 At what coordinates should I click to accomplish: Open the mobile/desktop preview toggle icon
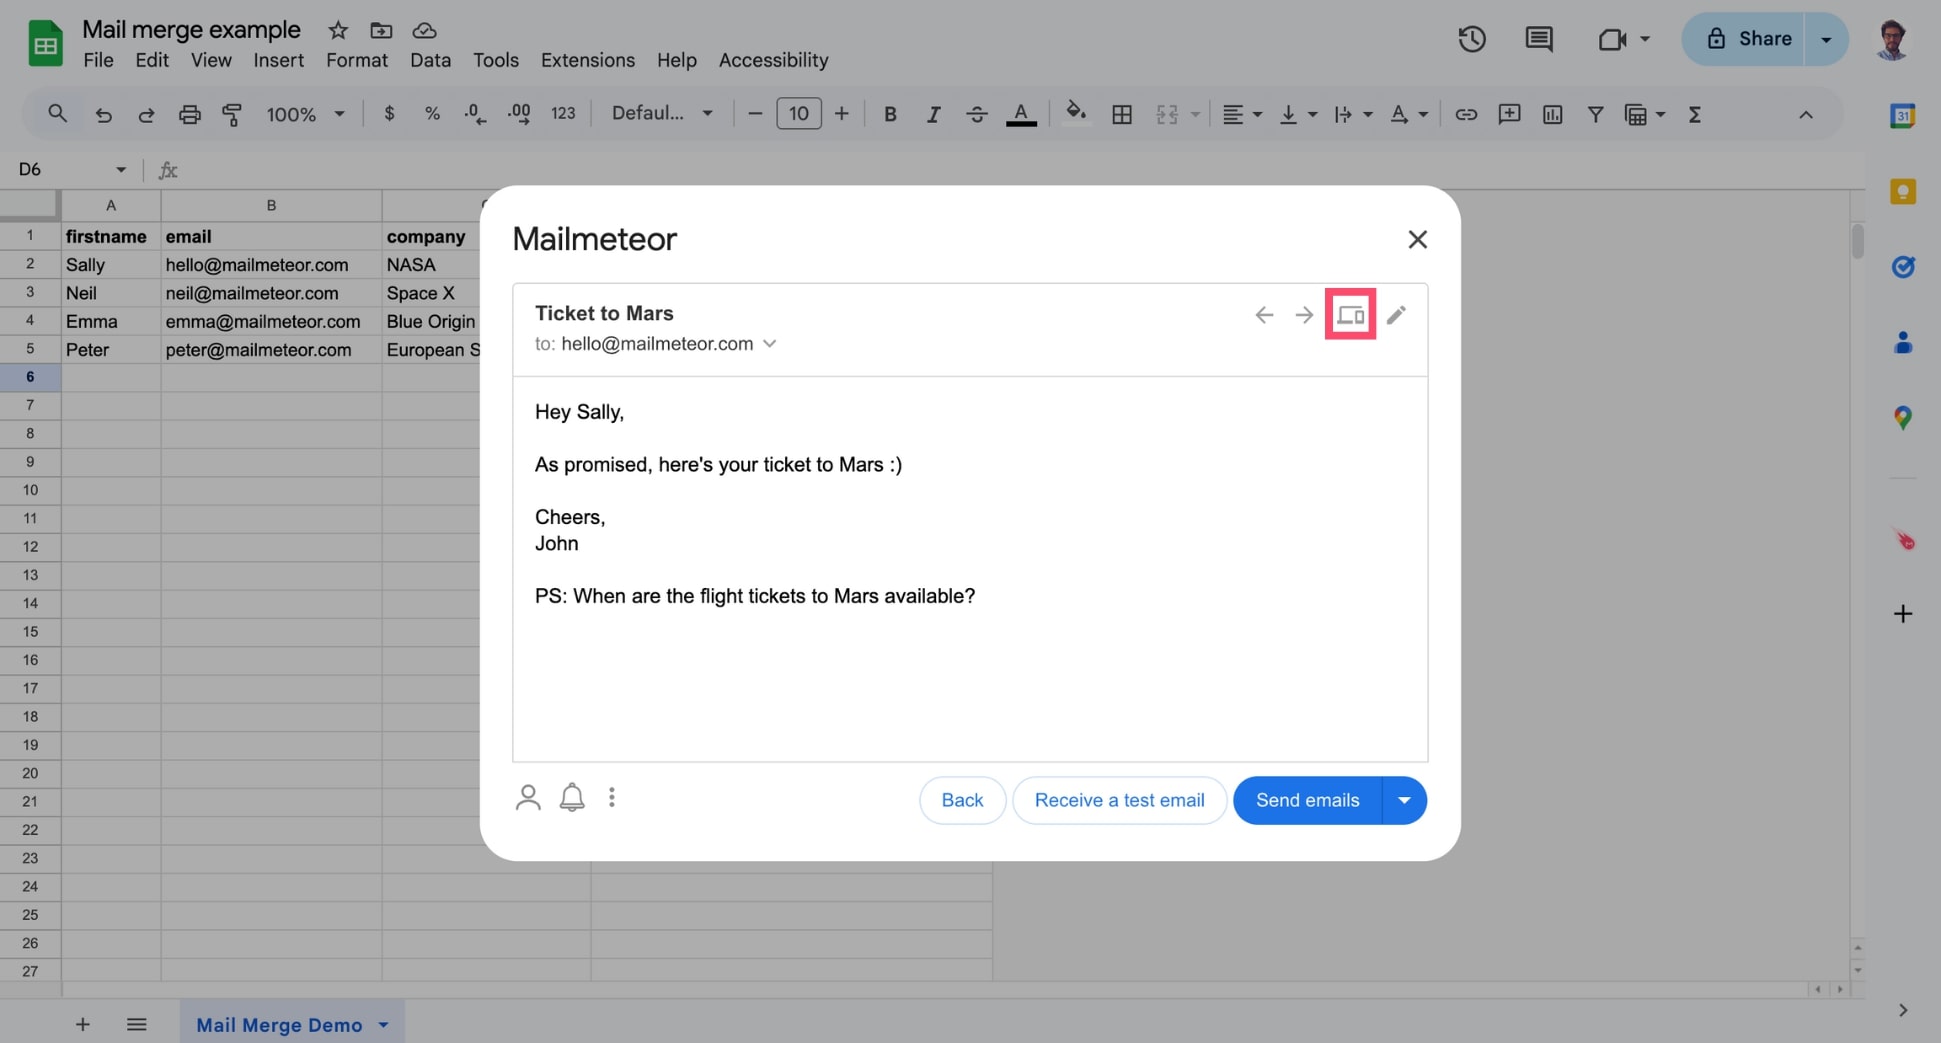pos(1350,315)
